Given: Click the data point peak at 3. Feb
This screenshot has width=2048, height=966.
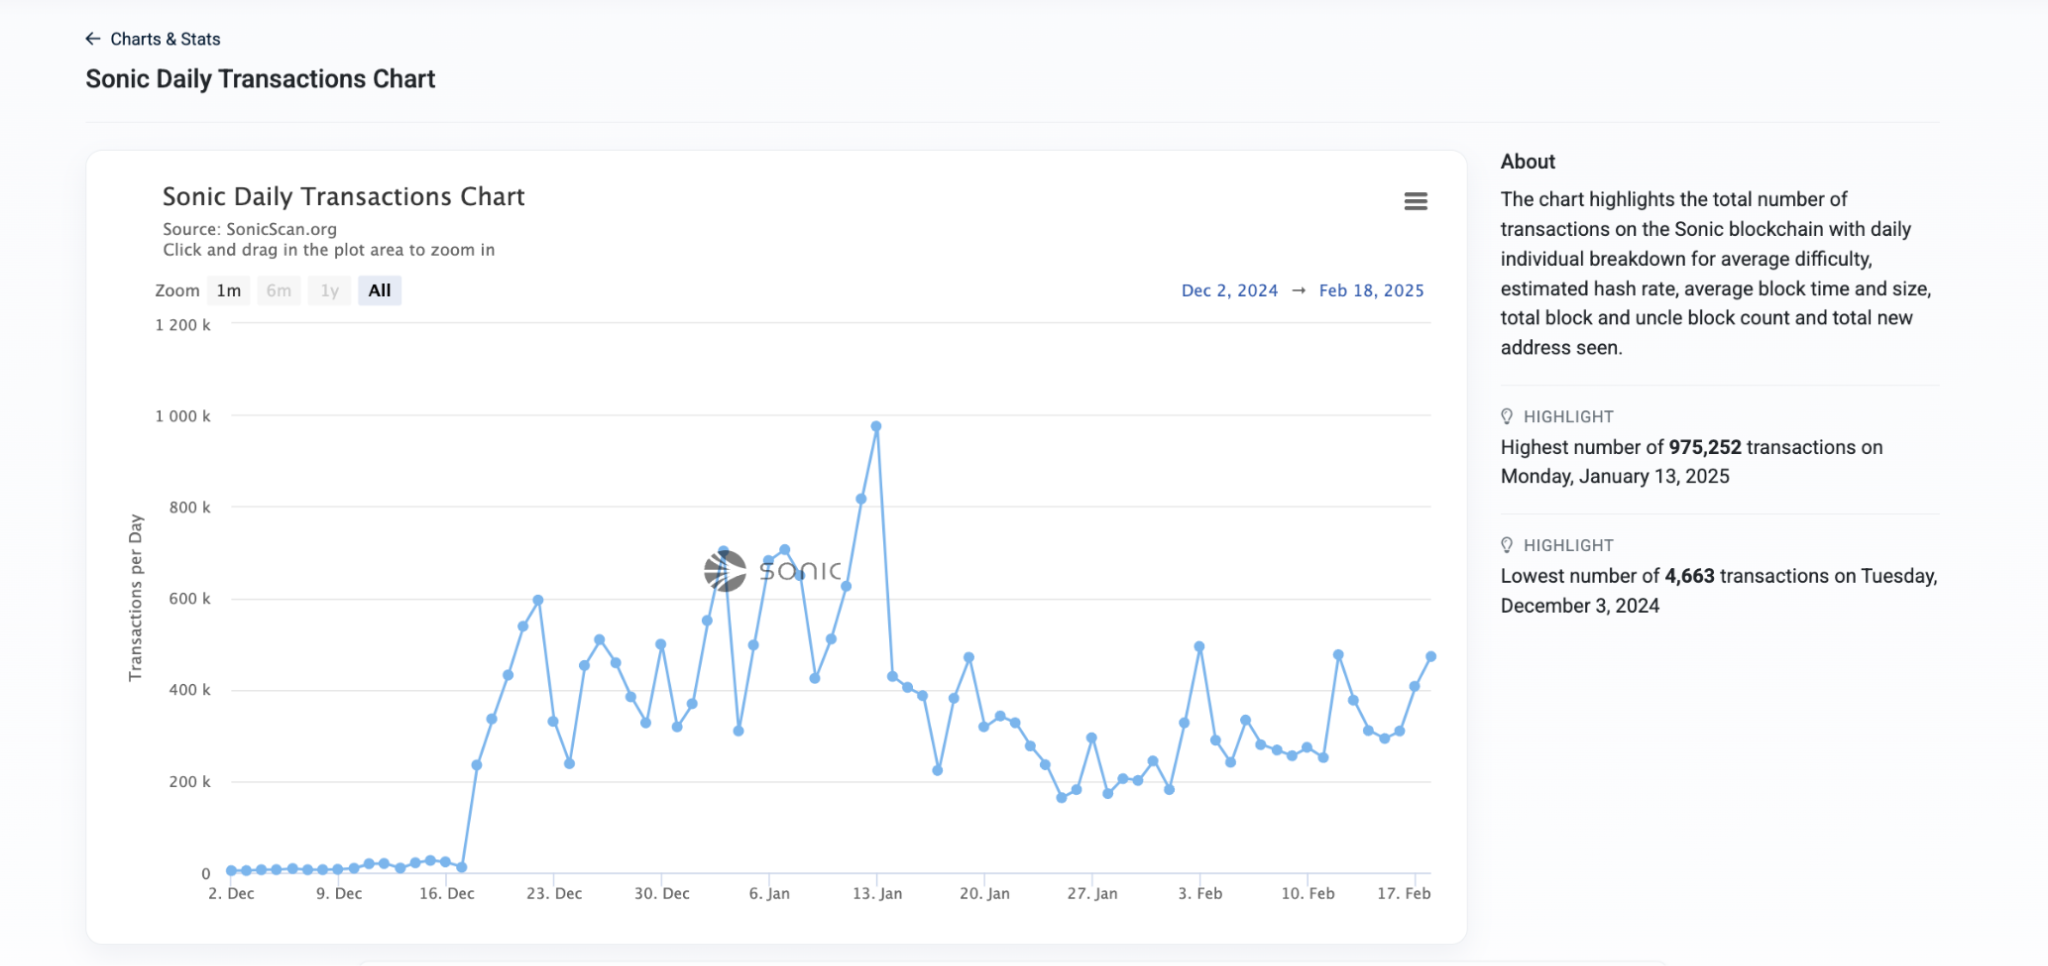Looking at the screenshot, I should pyautogui.click(x=1199, y=647).
